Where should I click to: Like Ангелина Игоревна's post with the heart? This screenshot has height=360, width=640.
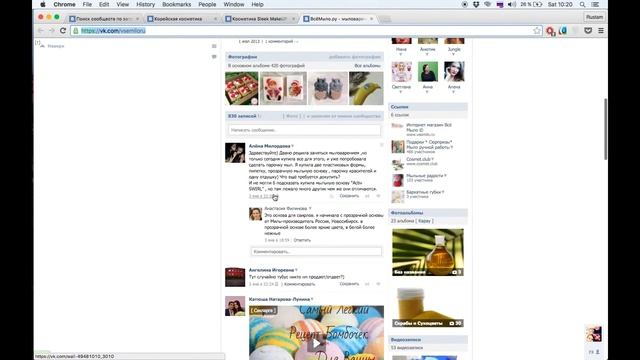[x=378, y=284]
